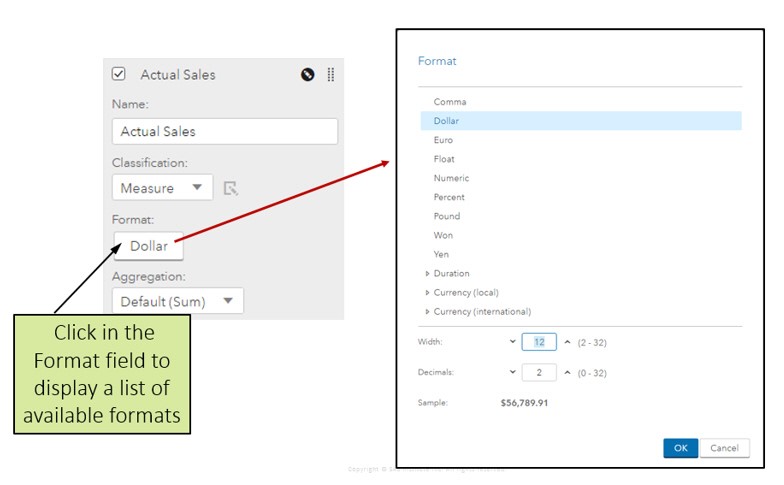Increase the Width value with up arrow
Viewport: 784px width, 485px height.
coord(567,342)
